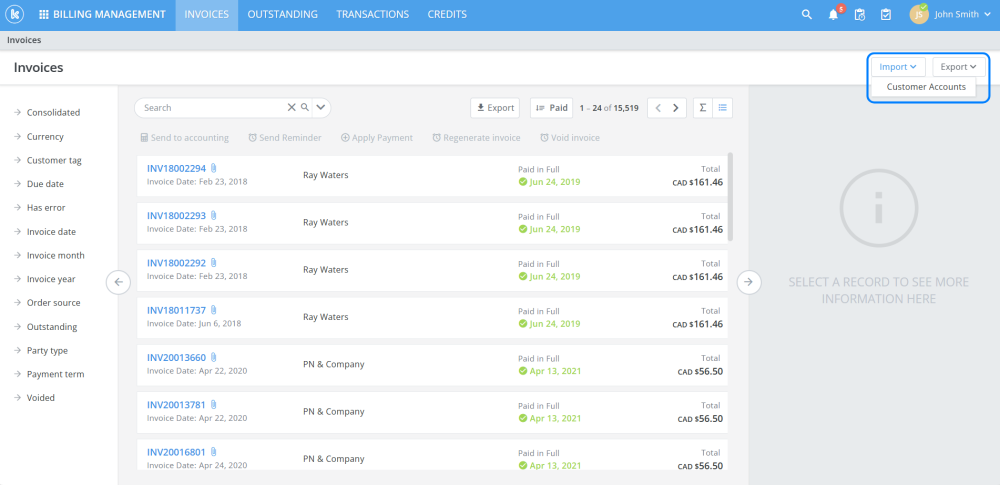Screen dimensions: 1000x485
Task: Open the checklist clipboard icon in header
Action: [886, 15]
